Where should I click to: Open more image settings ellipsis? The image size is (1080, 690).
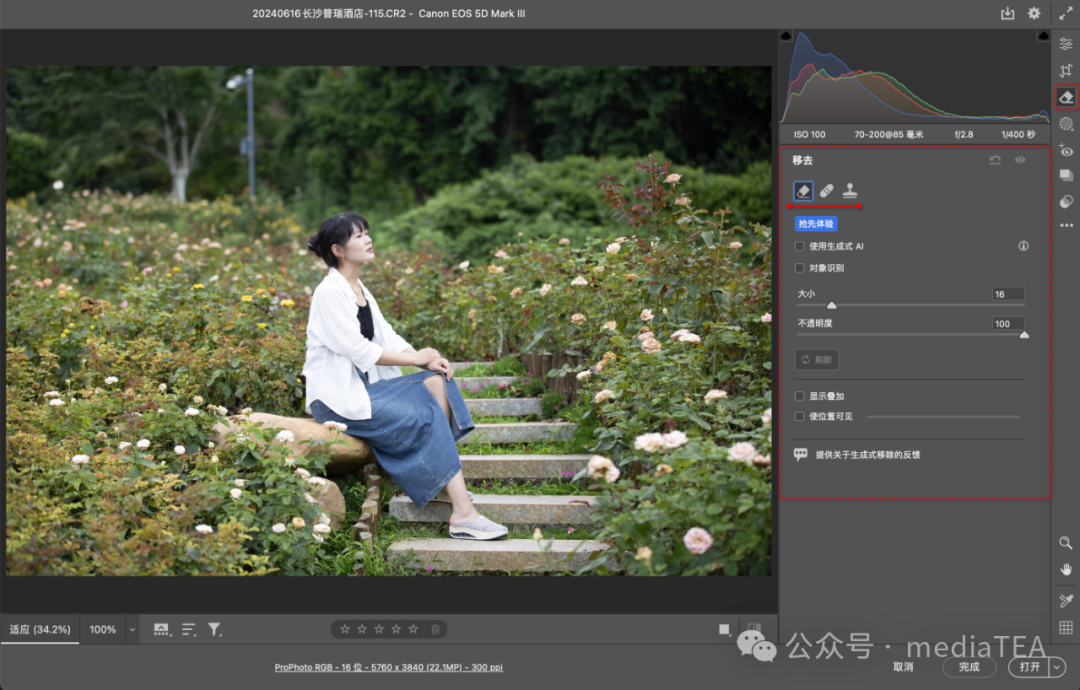click(x=1066, y=225)
